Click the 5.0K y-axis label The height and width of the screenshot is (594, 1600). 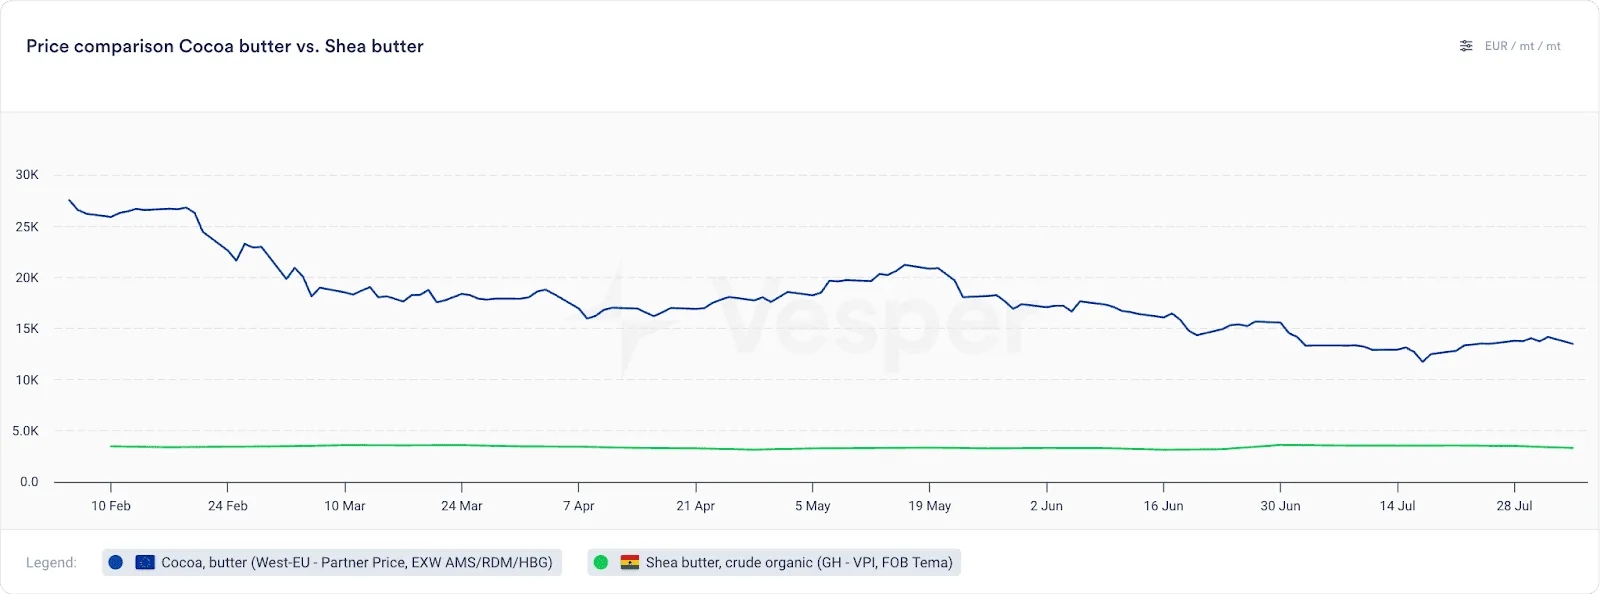point(26,431)
